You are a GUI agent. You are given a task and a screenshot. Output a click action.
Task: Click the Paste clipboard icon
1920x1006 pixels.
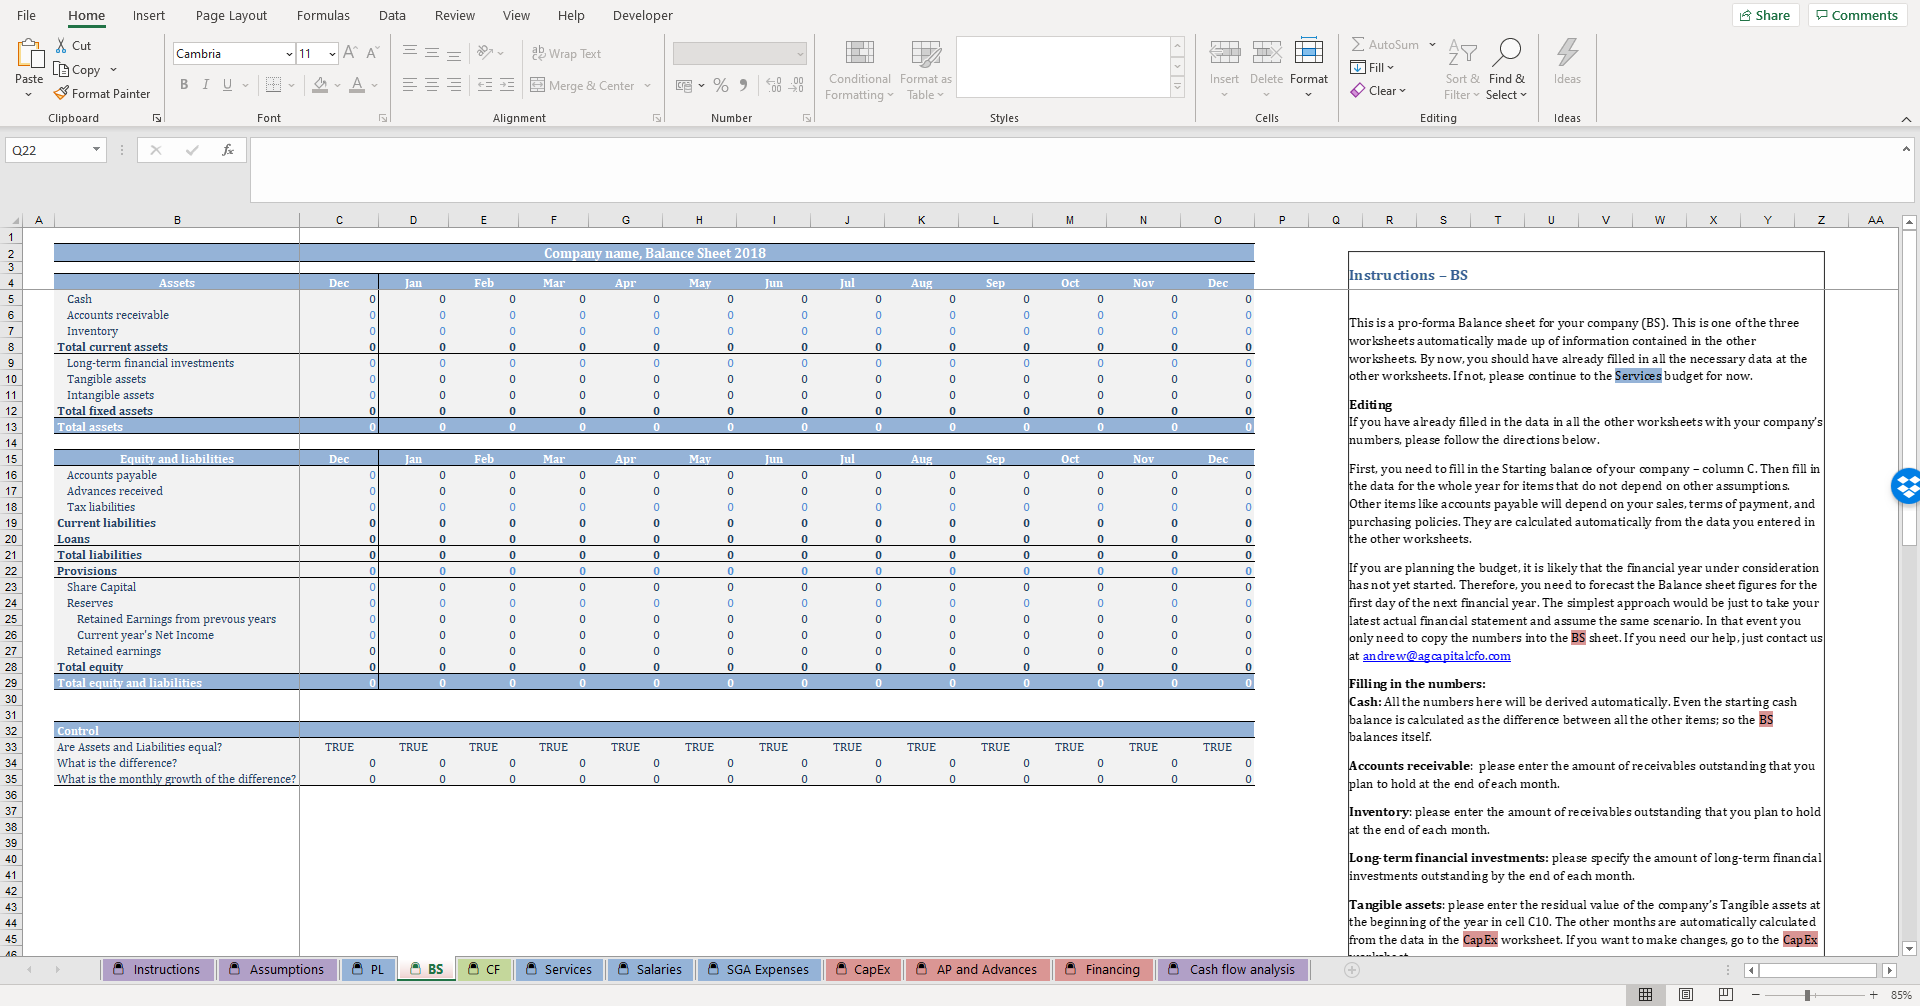tap(29, 54)
